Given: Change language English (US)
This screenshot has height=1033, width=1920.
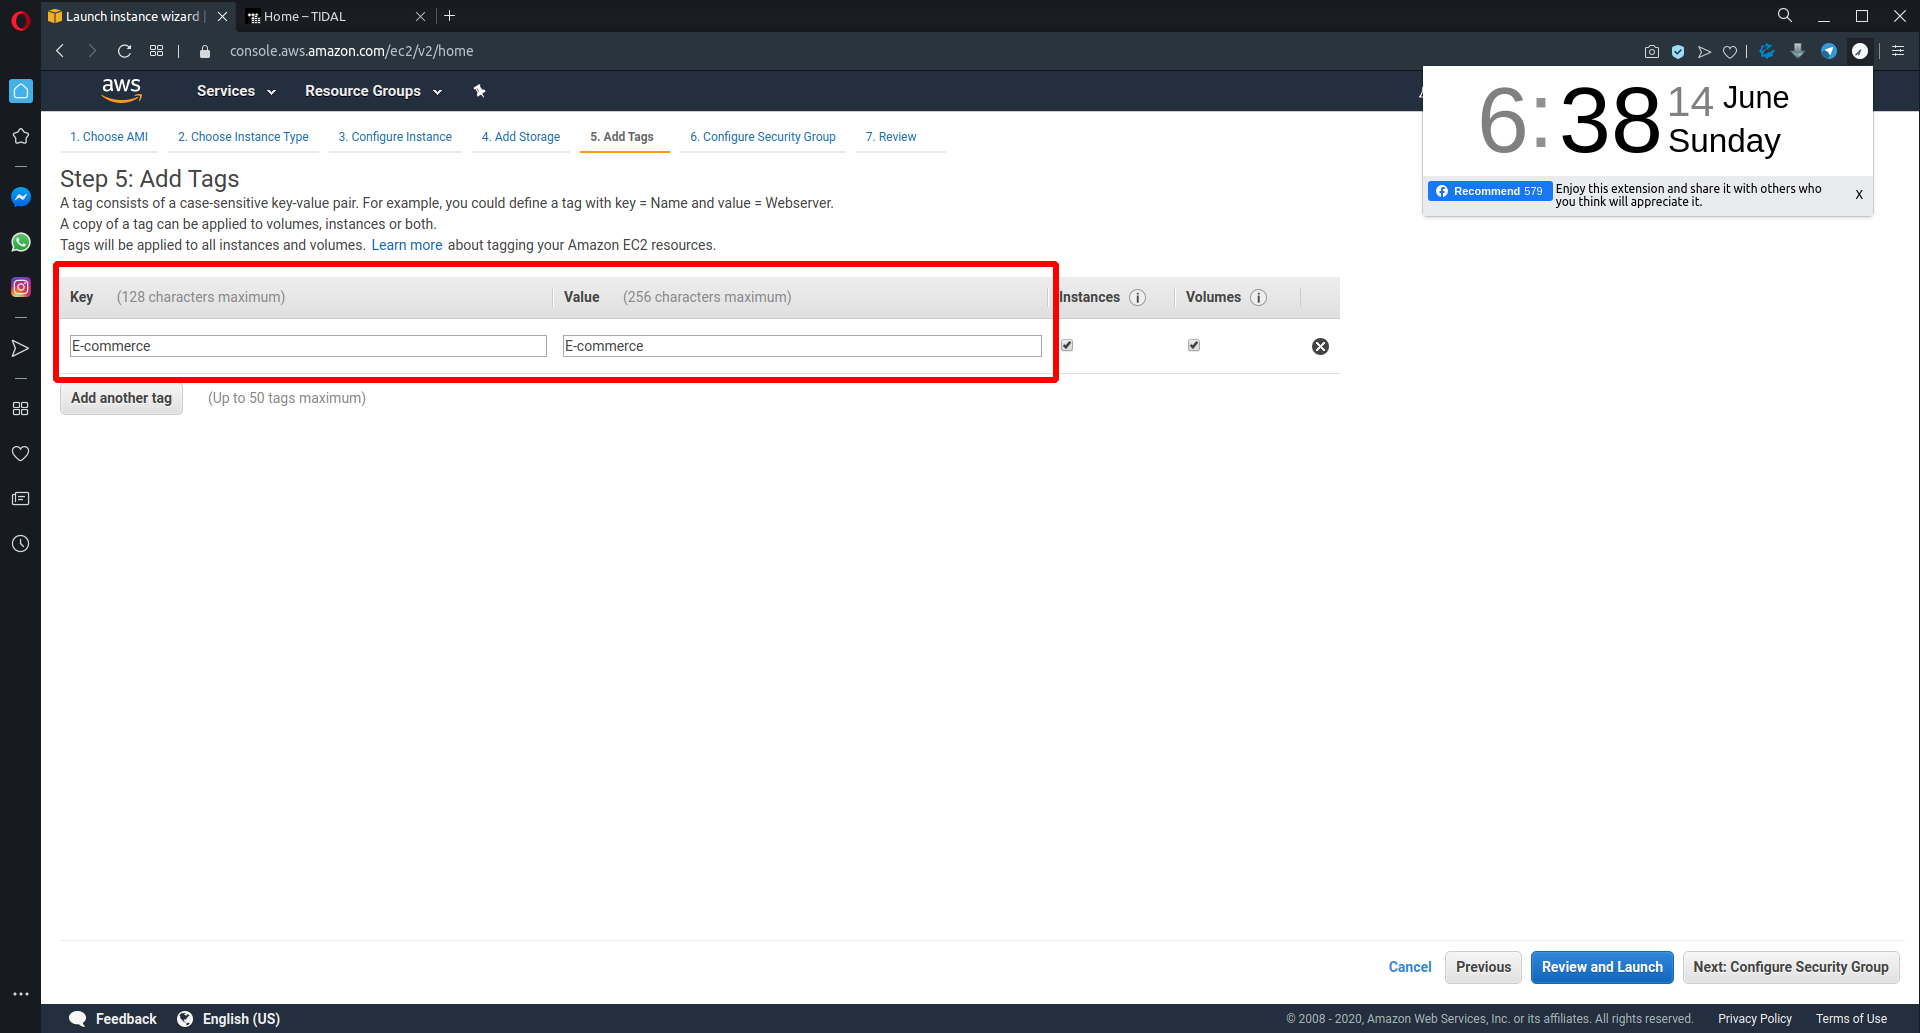Looking at the screenshot, I should click(x=229, y=1019).
